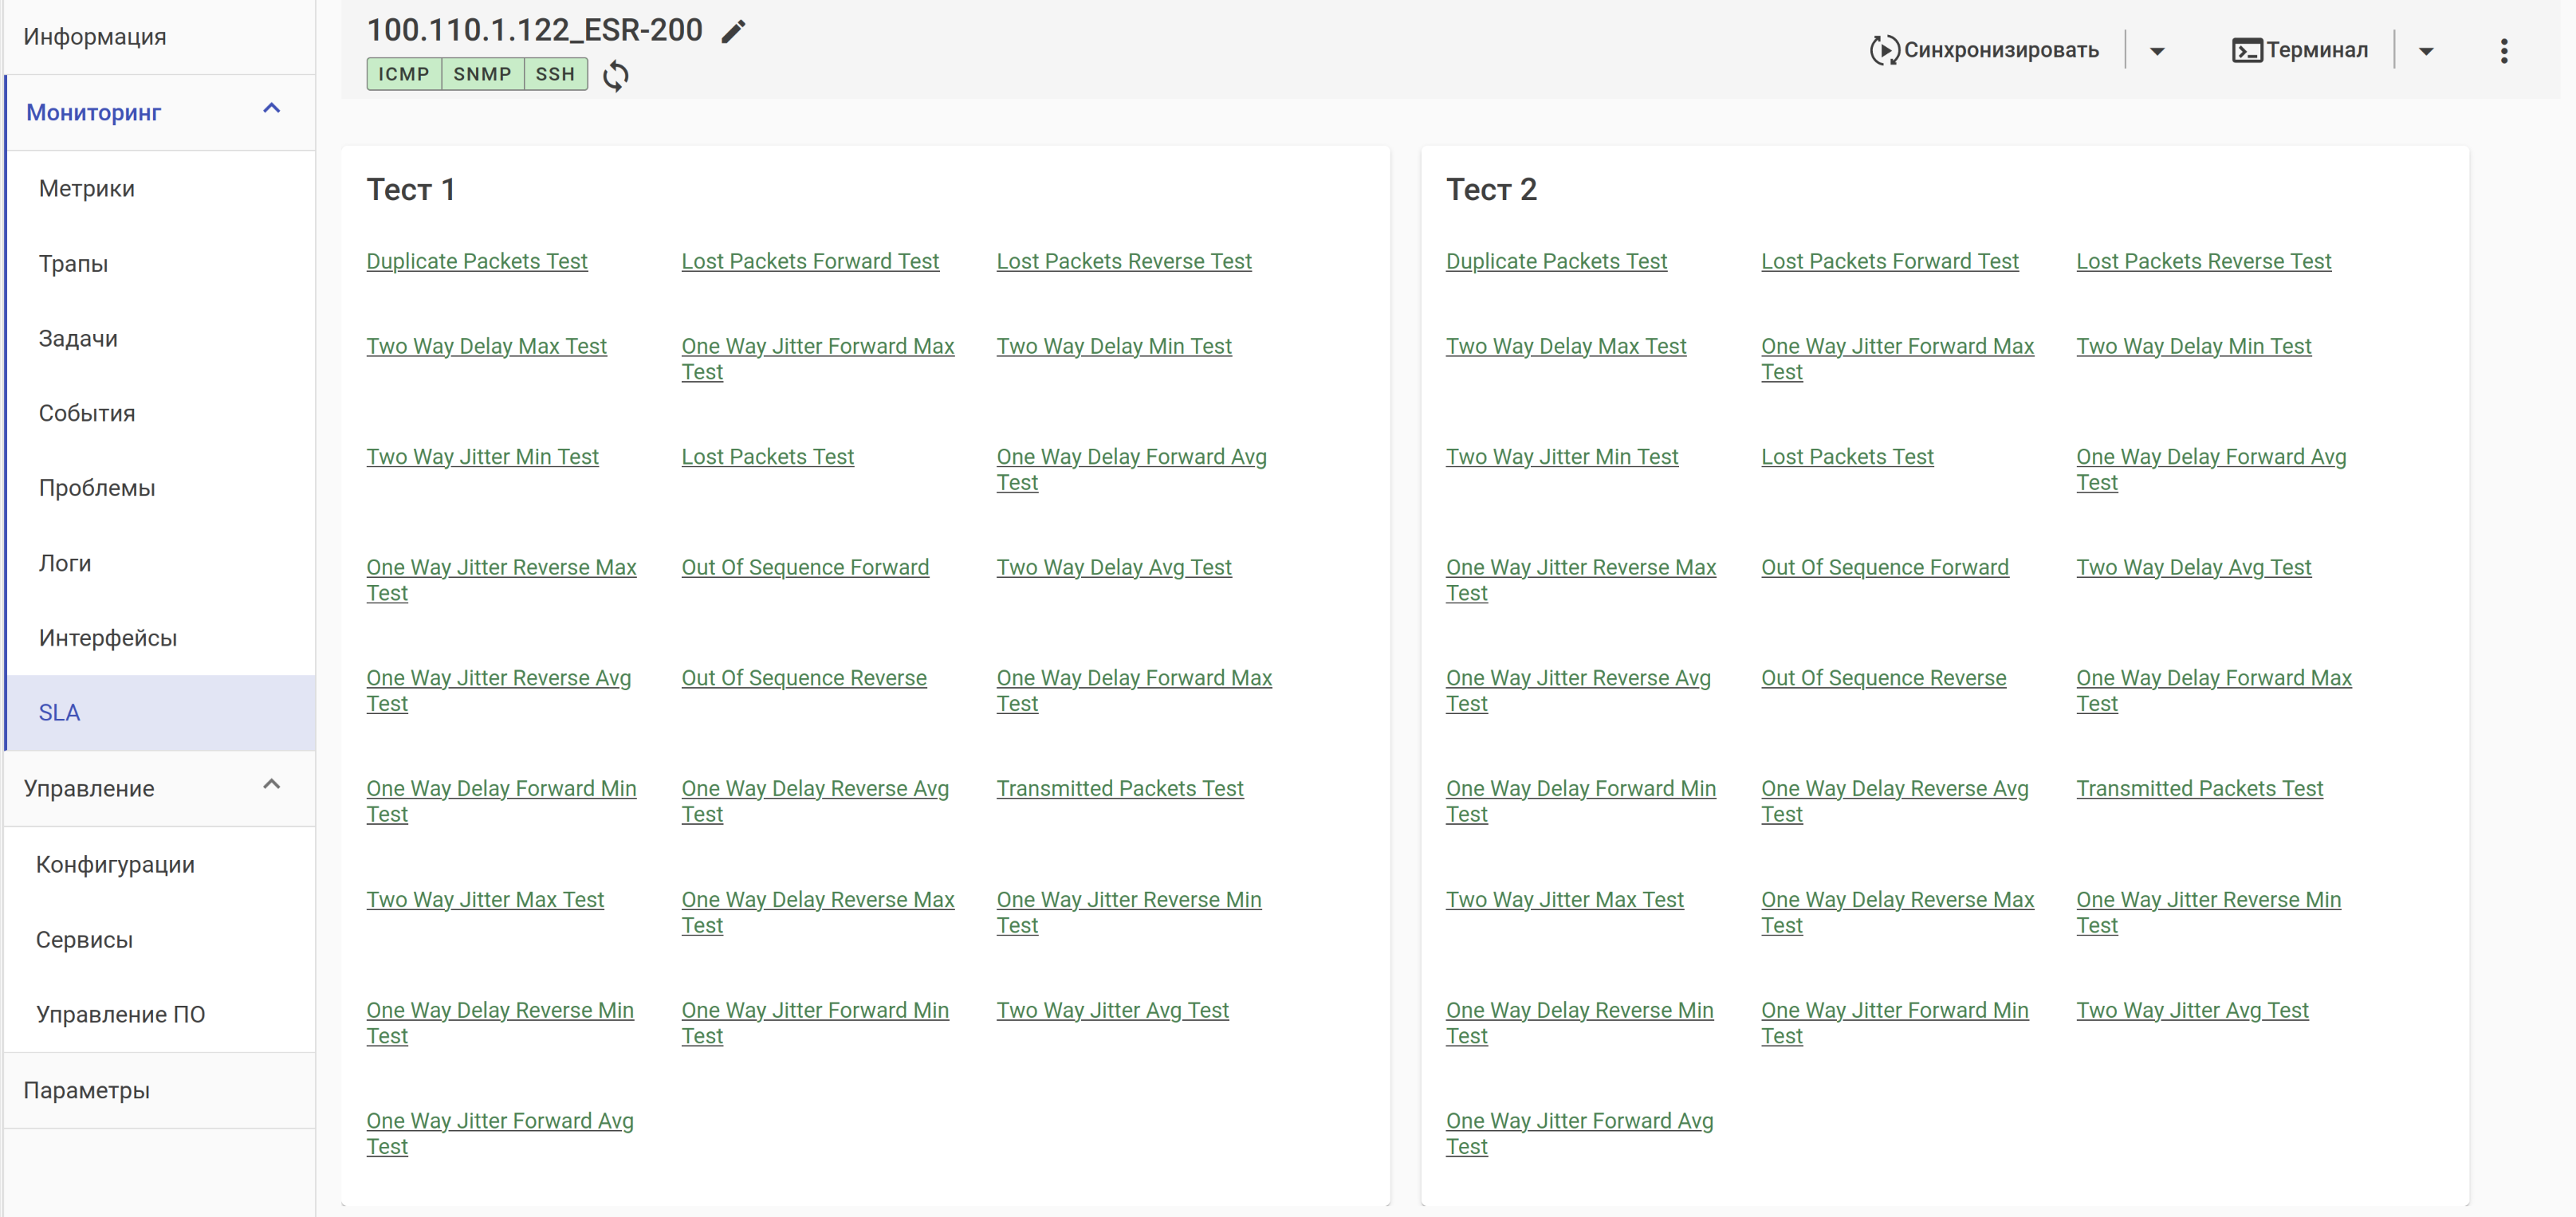Open the three-dot more options menu
The height and width of the screenshot is (1217, 2576).
coord(2503,51)
